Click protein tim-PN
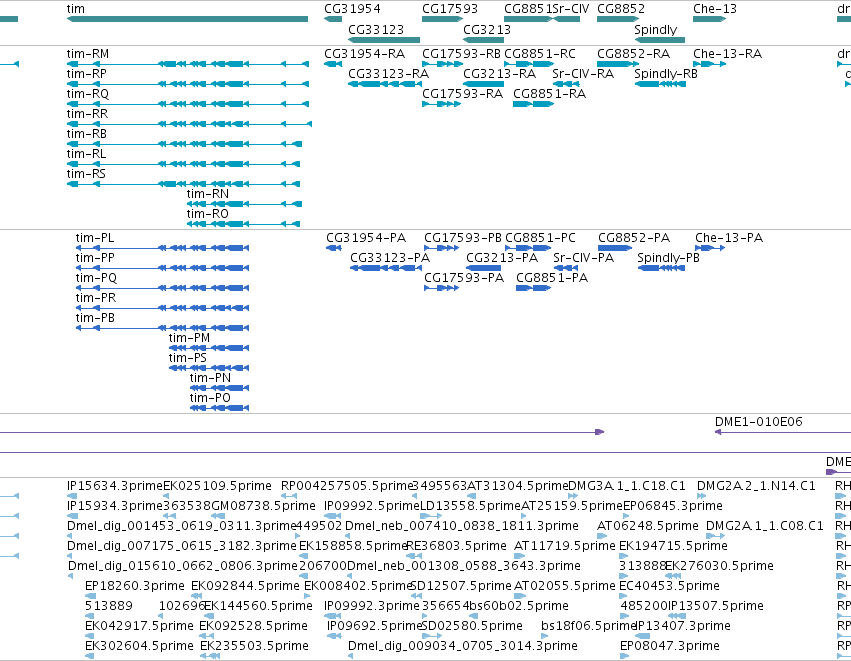 (x=220, y=388)
